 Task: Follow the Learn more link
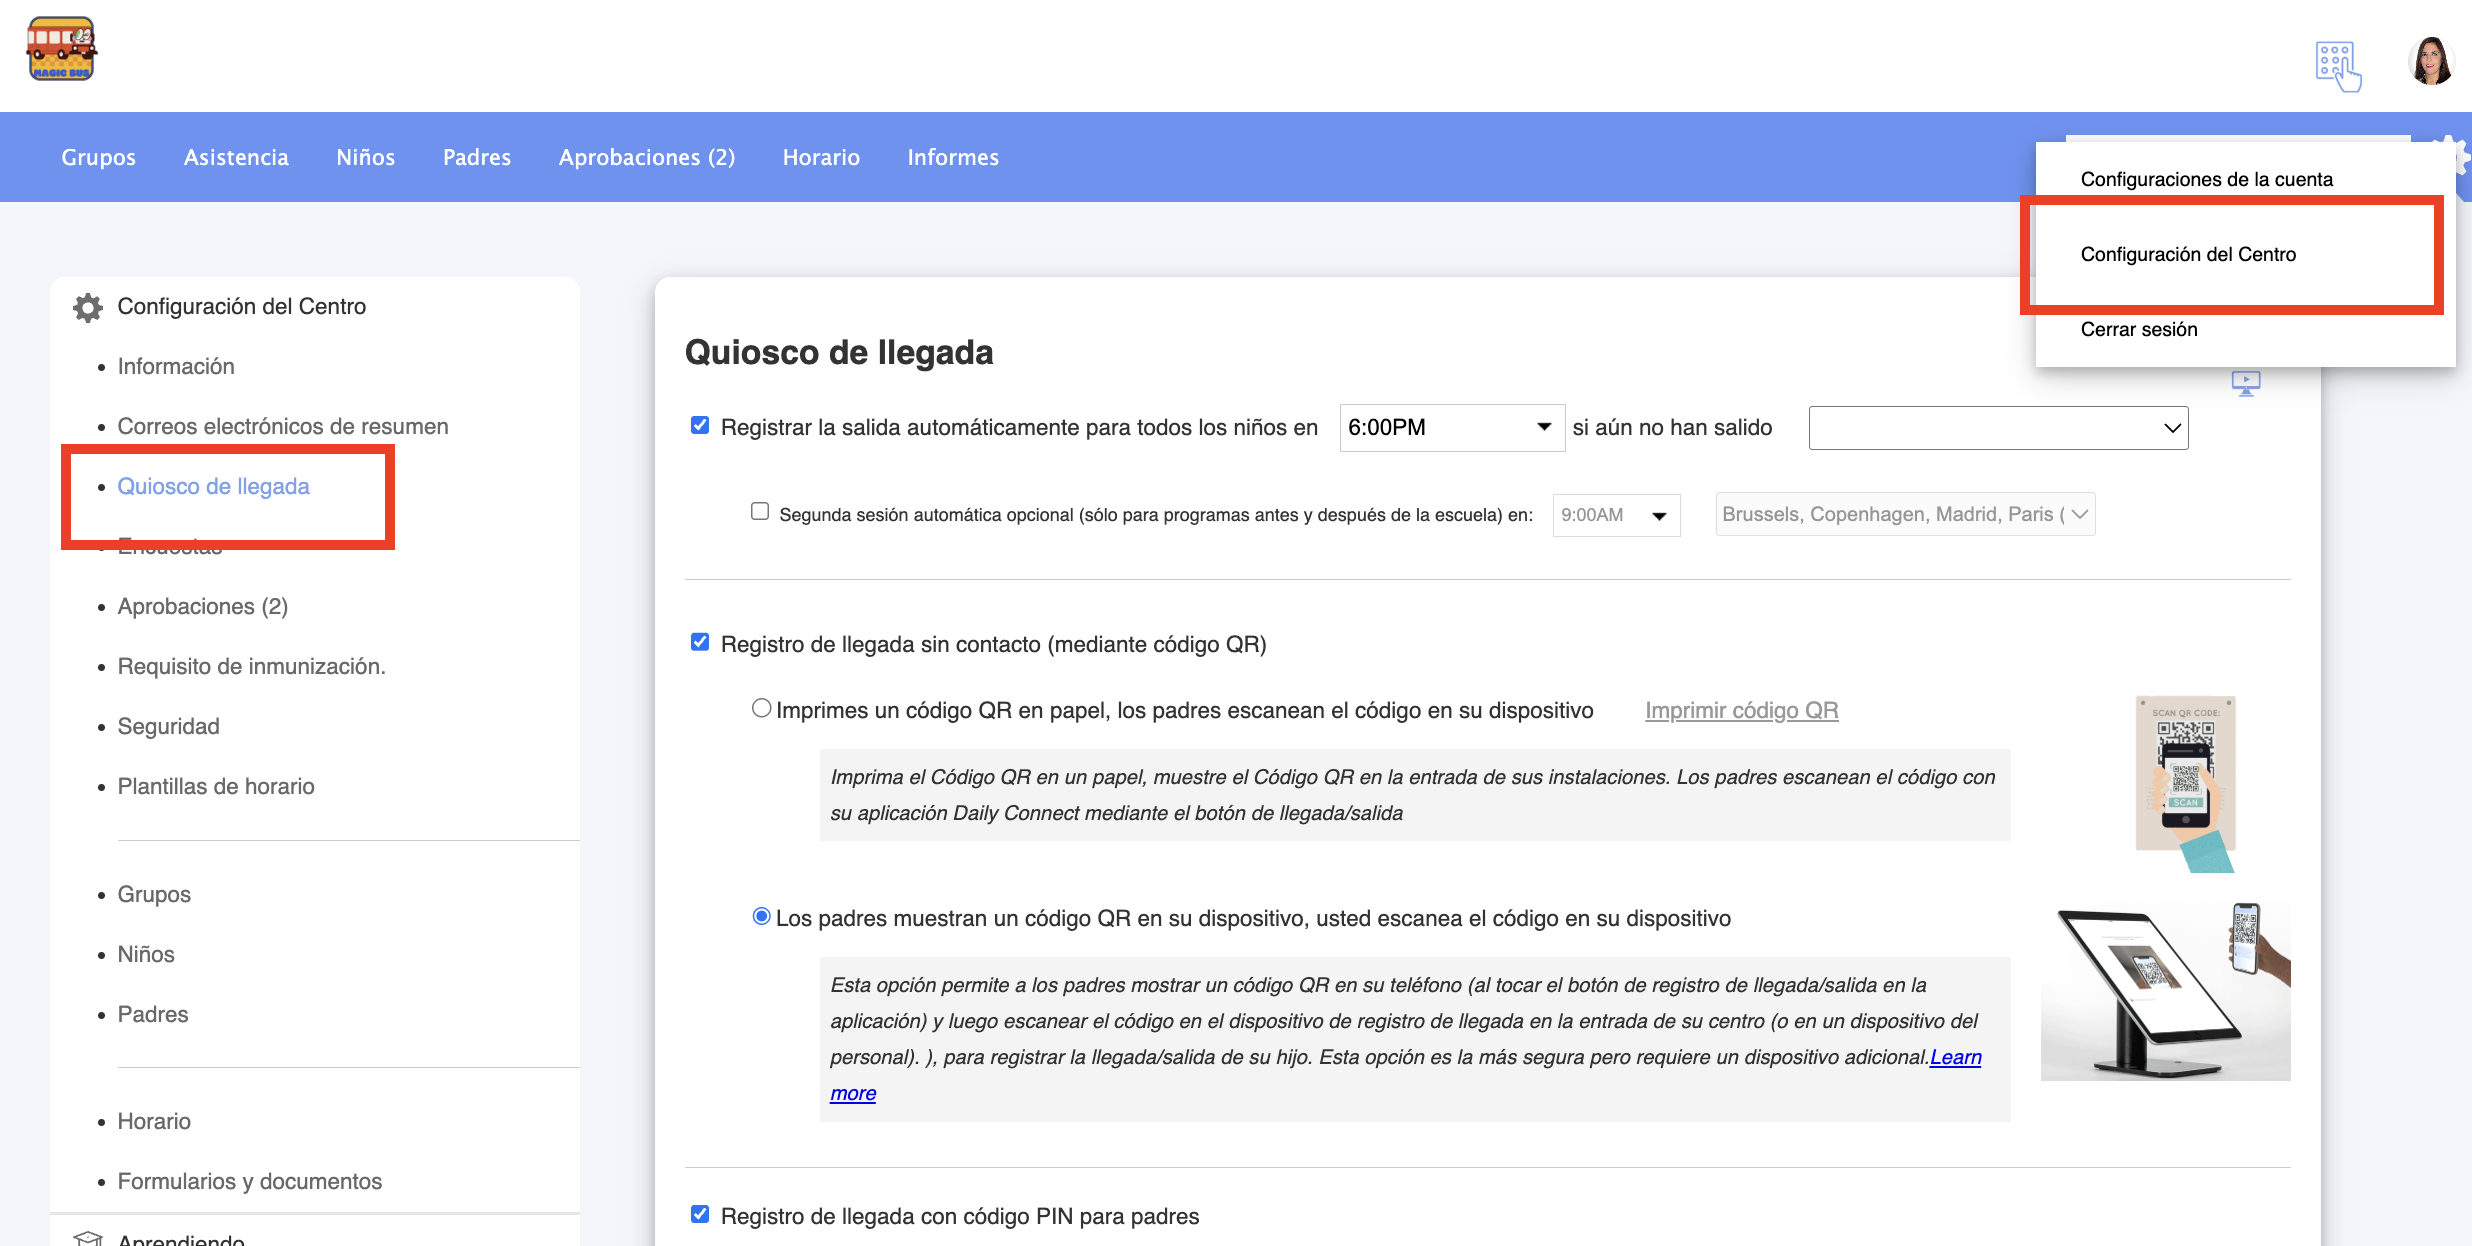tap(1955, 1058)
